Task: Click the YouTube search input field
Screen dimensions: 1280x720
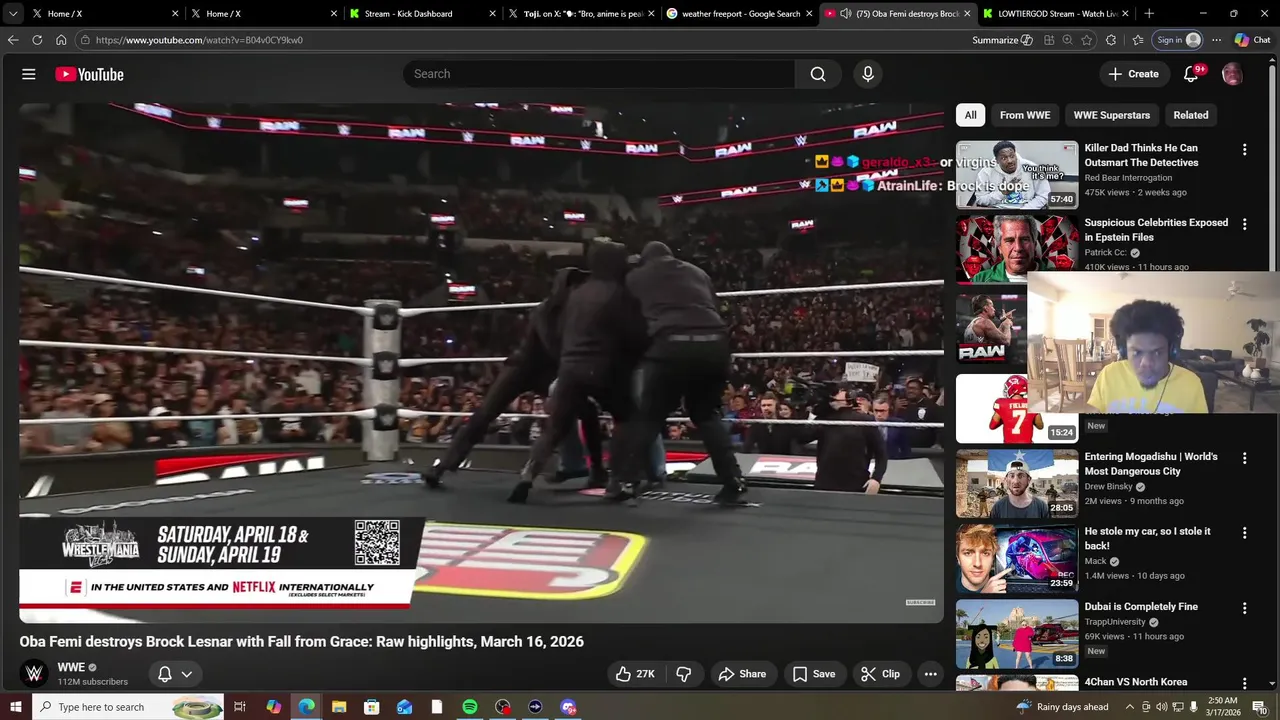Action: pos(599,74)
